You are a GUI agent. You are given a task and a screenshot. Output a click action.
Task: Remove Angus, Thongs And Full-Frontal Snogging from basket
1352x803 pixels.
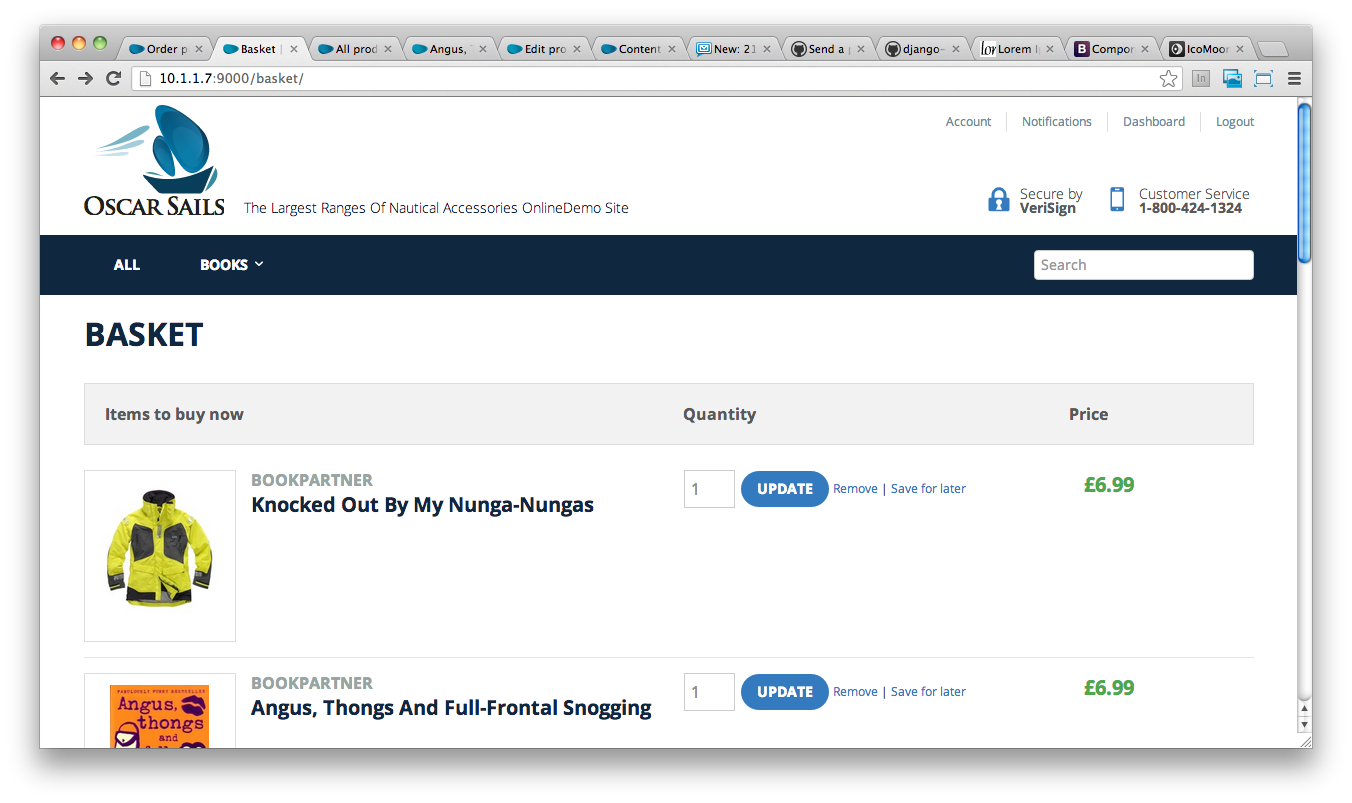(855, 692)
